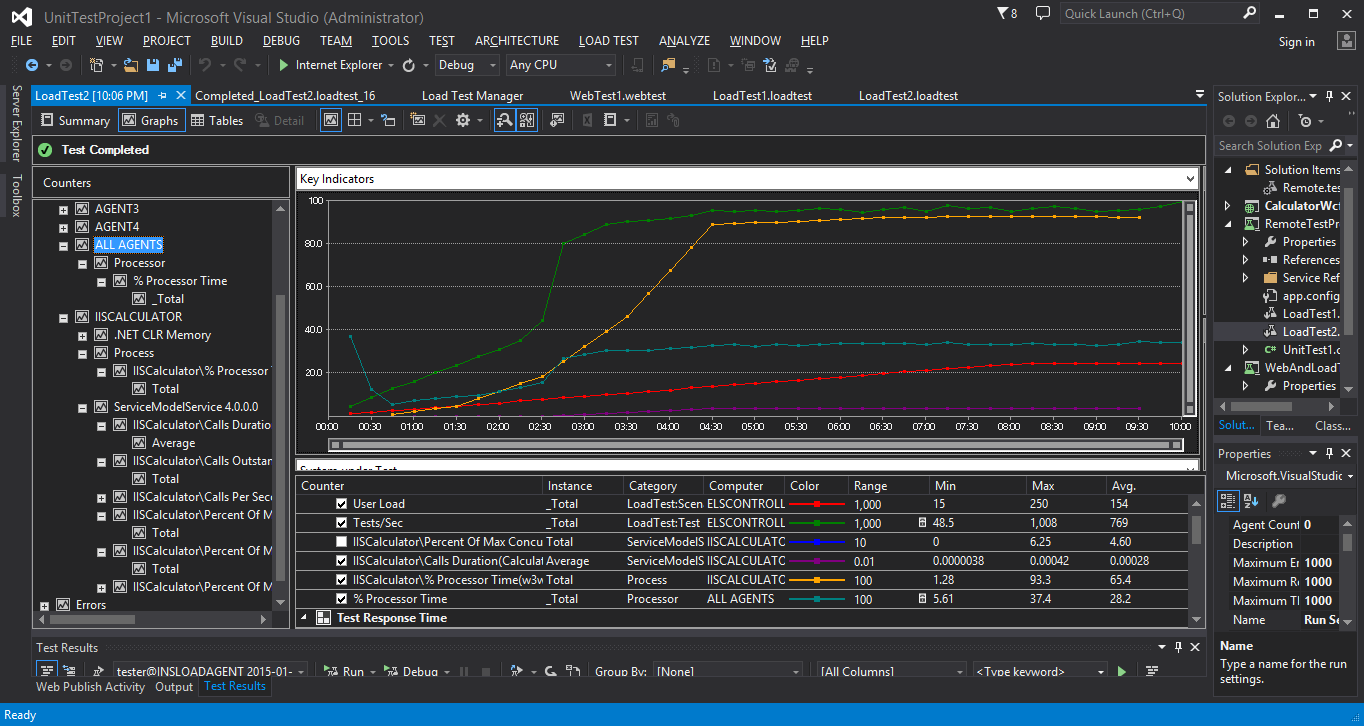The height and width of the screenshot is (726, 1364).
Task: Switch to Load Test Manager tab
Action: coord(472,96)
